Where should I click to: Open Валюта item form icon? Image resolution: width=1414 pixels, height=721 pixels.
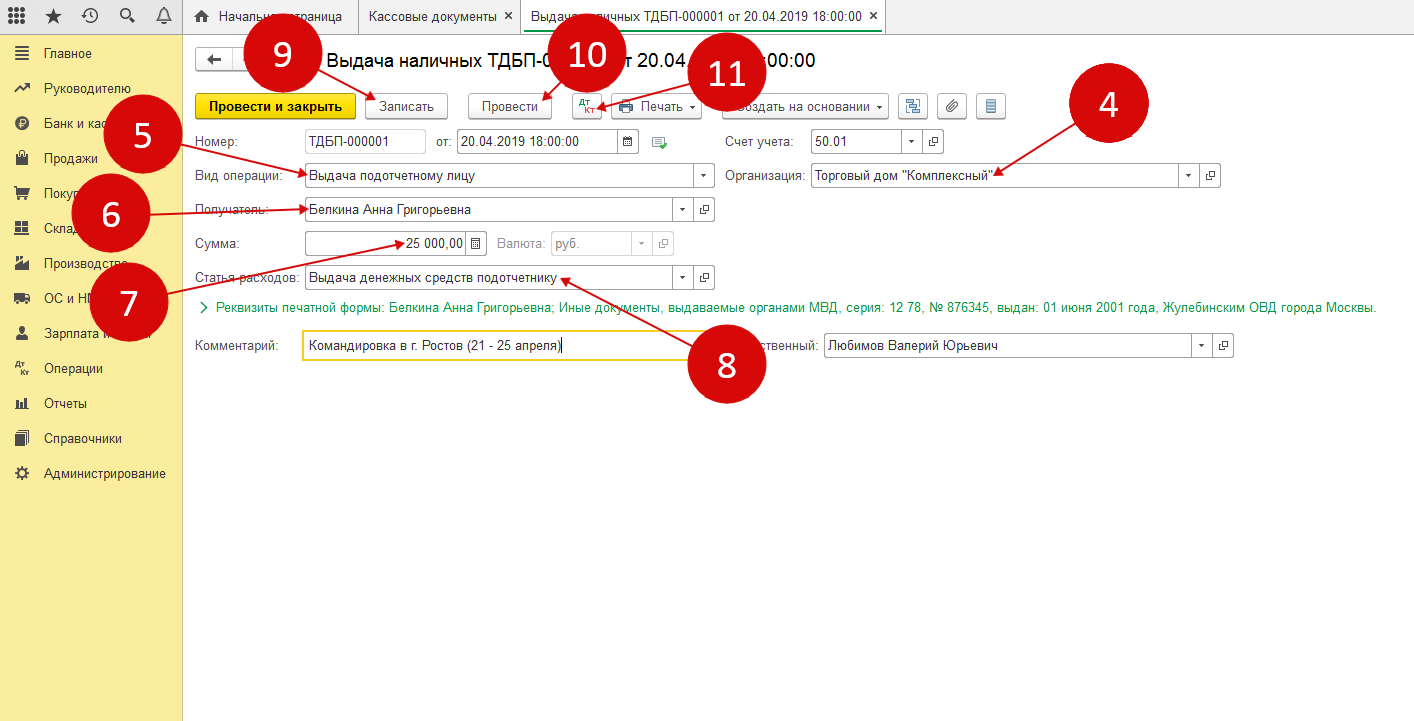(663, 243)
